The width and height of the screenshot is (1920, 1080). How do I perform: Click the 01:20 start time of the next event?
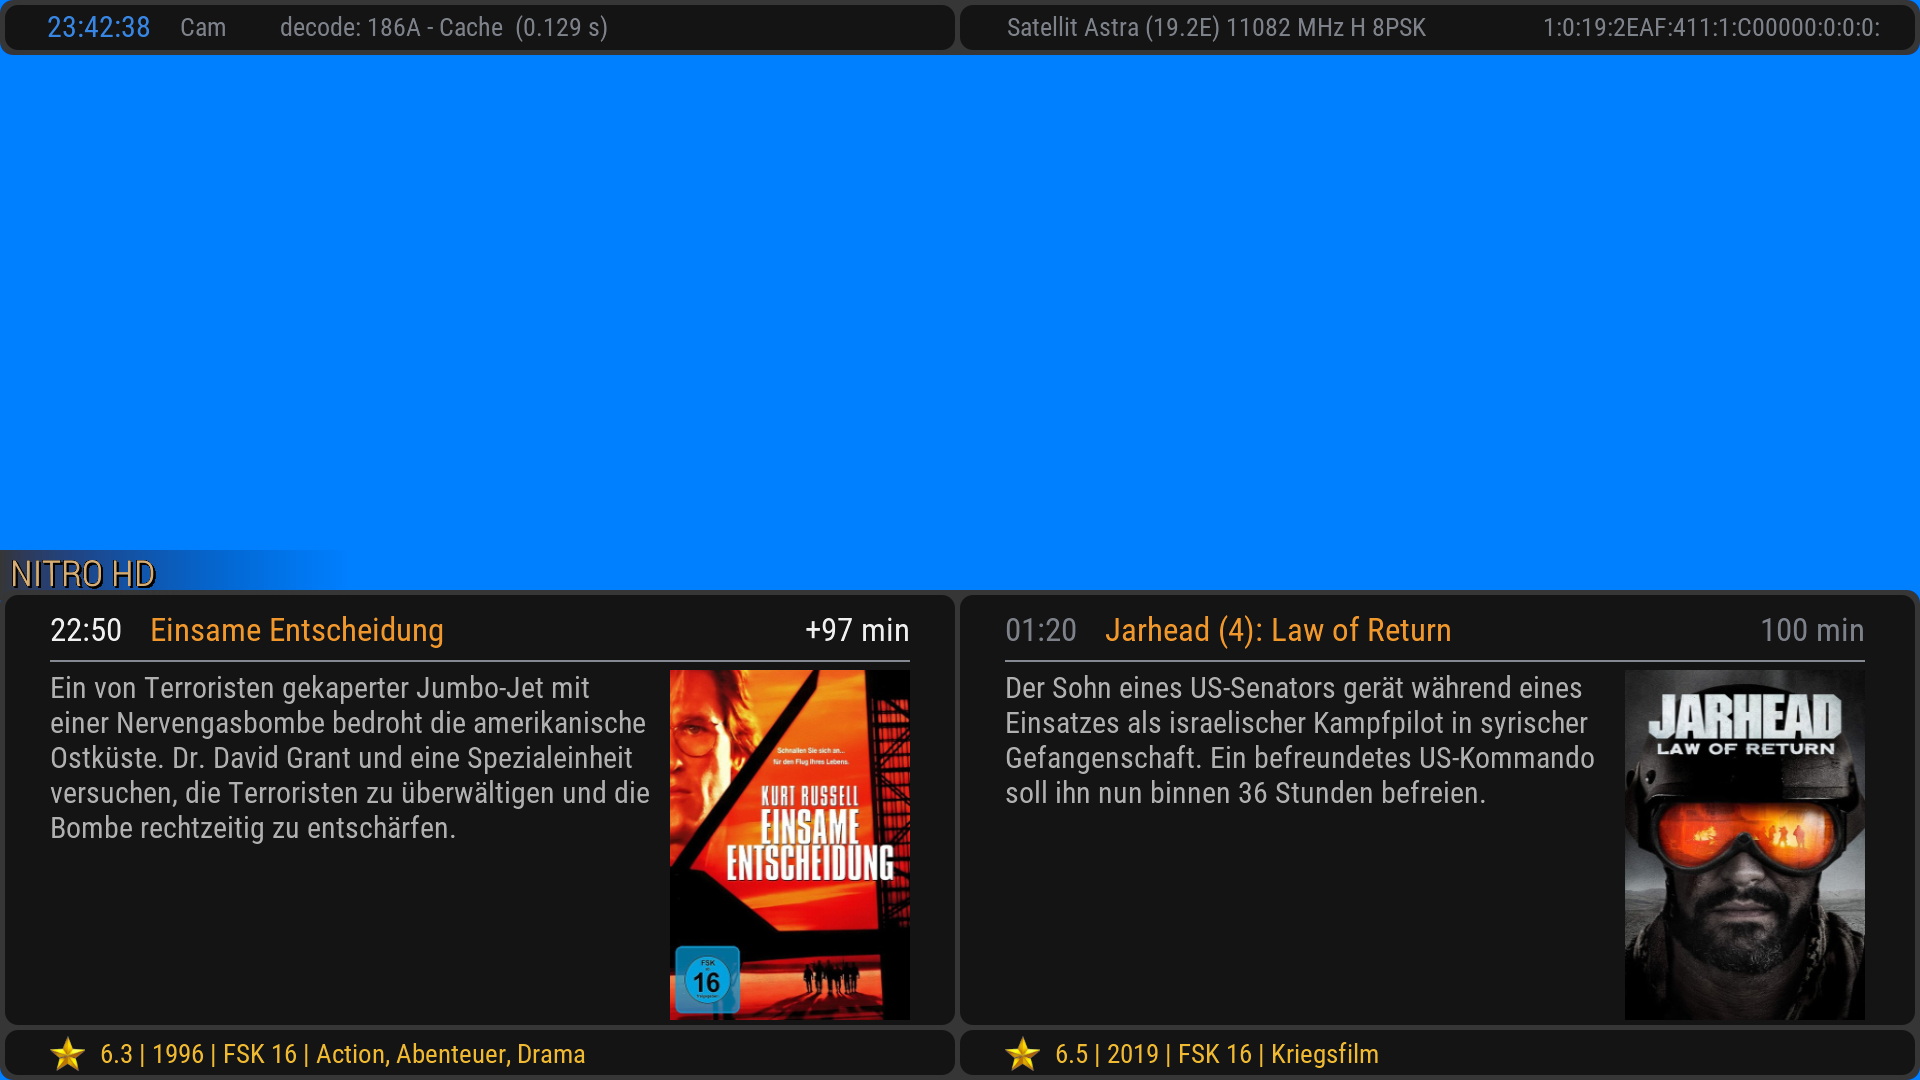[1040, 630]
